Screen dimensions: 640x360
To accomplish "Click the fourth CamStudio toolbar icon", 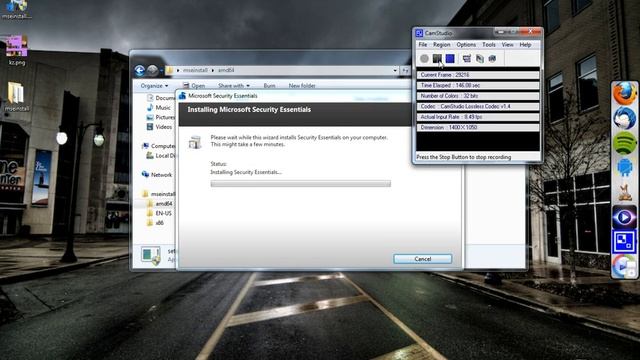I will (467, 59).
